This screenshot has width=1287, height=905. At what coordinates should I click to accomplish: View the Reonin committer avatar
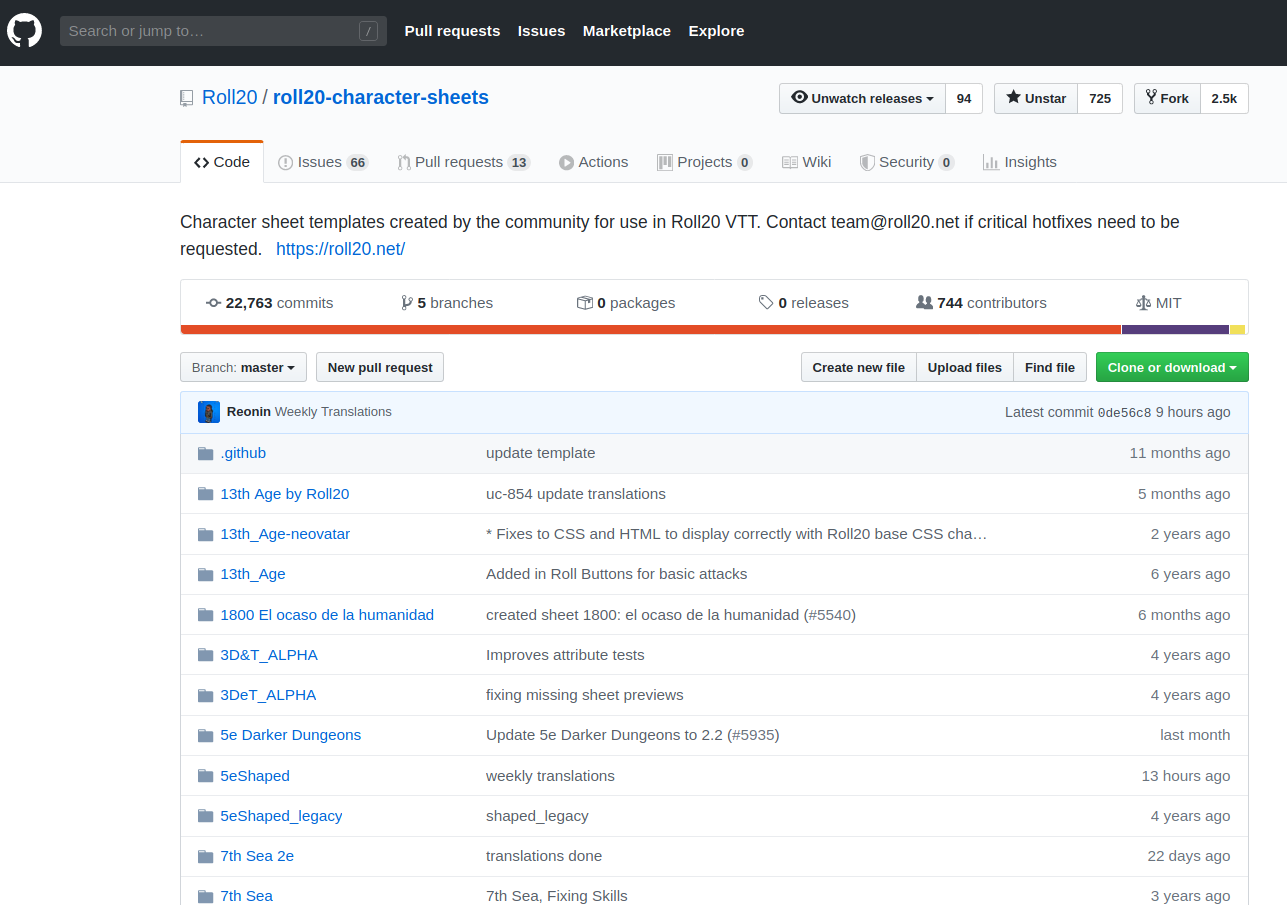click(x=209, y=412)
